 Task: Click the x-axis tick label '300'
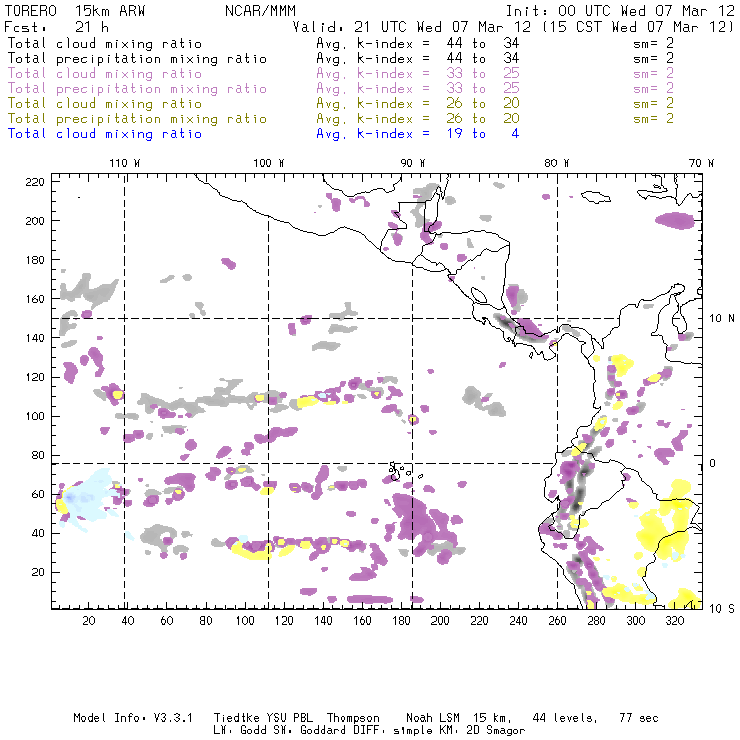tap(635, 621)
